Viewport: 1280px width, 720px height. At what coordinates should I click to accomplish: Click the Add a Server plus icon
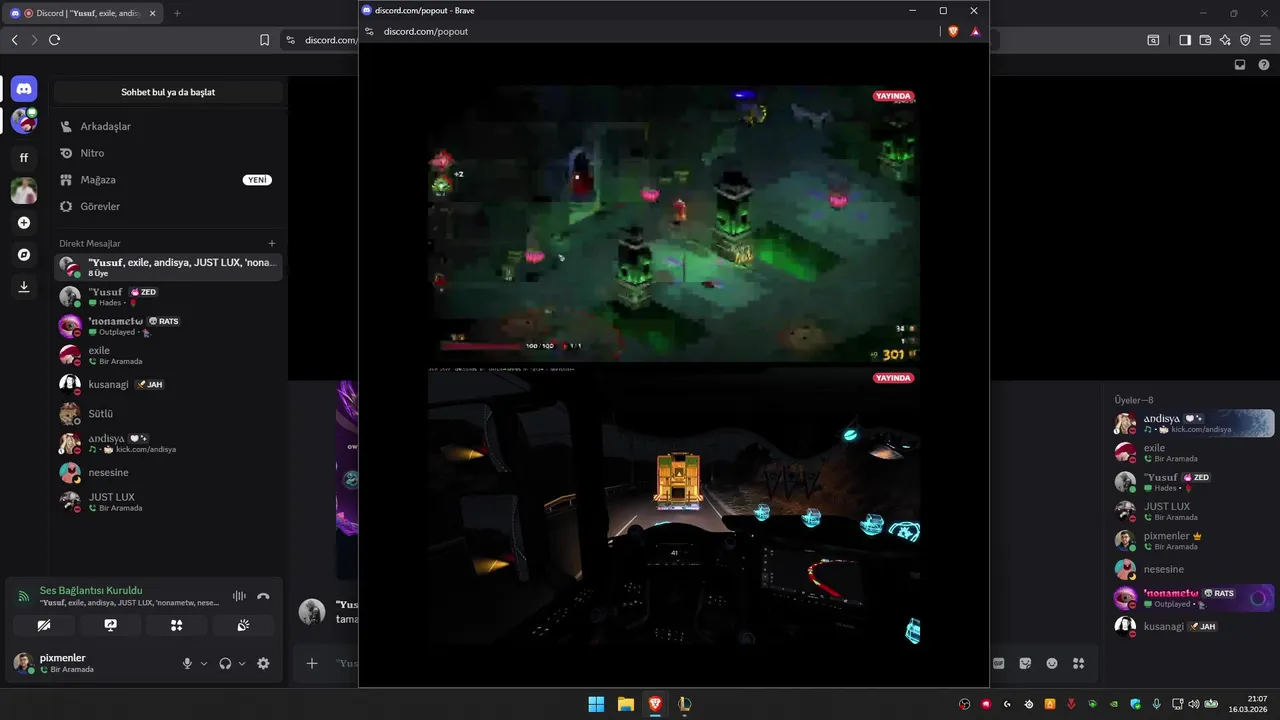(24, 223)
